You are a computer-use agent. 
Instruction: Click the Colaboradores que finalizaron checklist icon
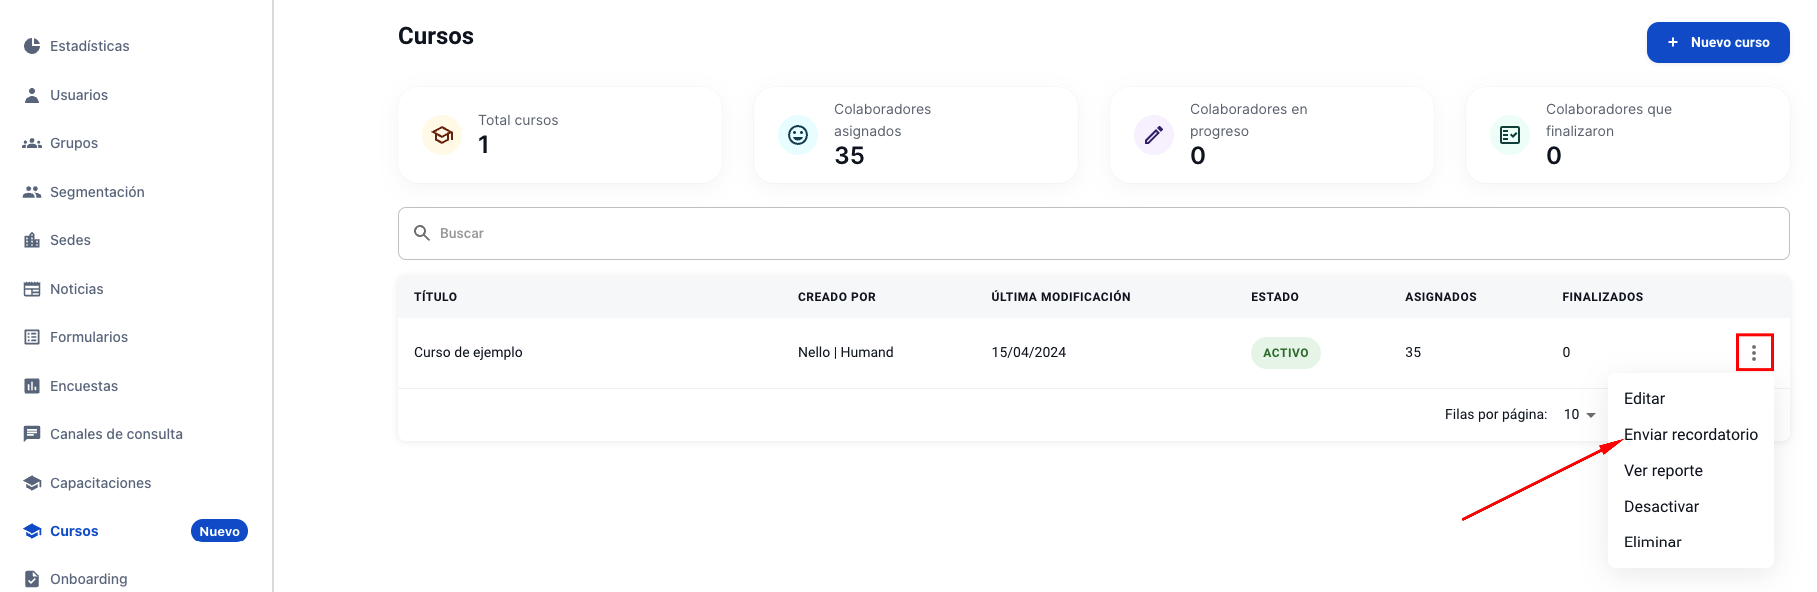(1510, 135)
